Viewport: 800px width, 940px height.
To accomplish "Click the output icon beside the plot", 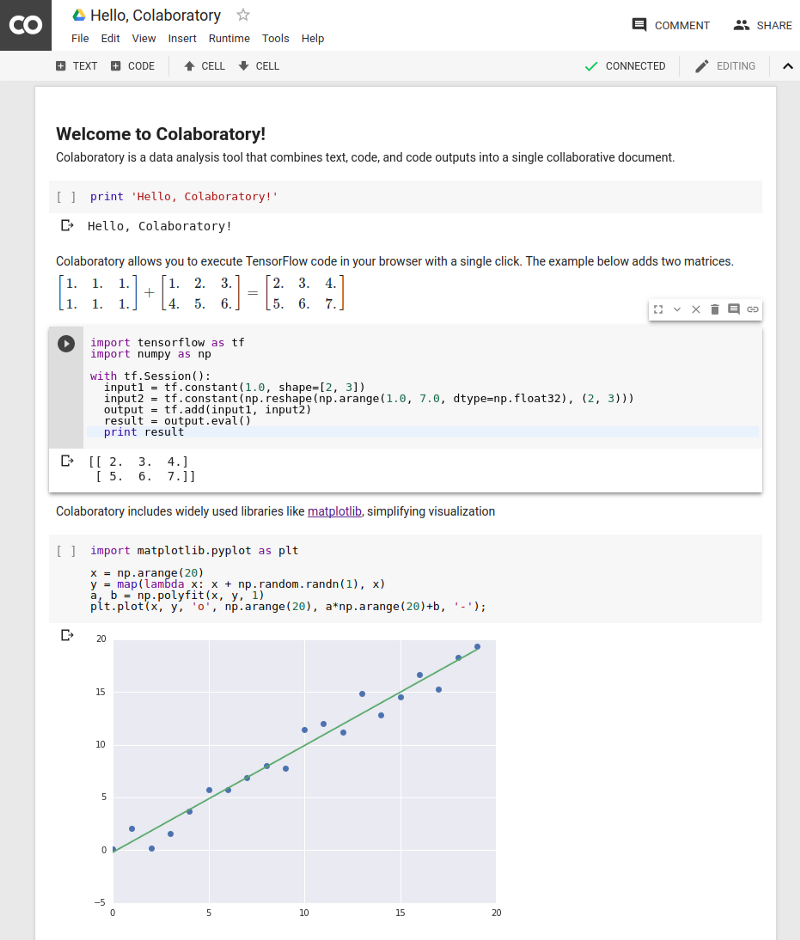I will point(67,635).
